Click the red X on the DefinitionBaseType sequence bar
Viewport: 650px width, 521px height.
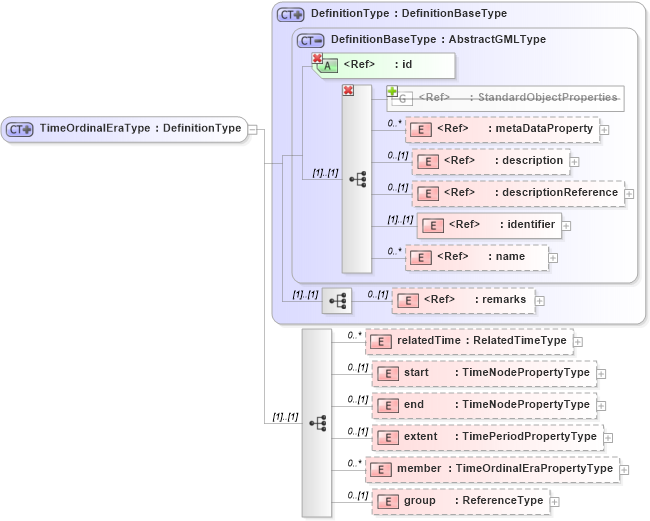[348, 90]
